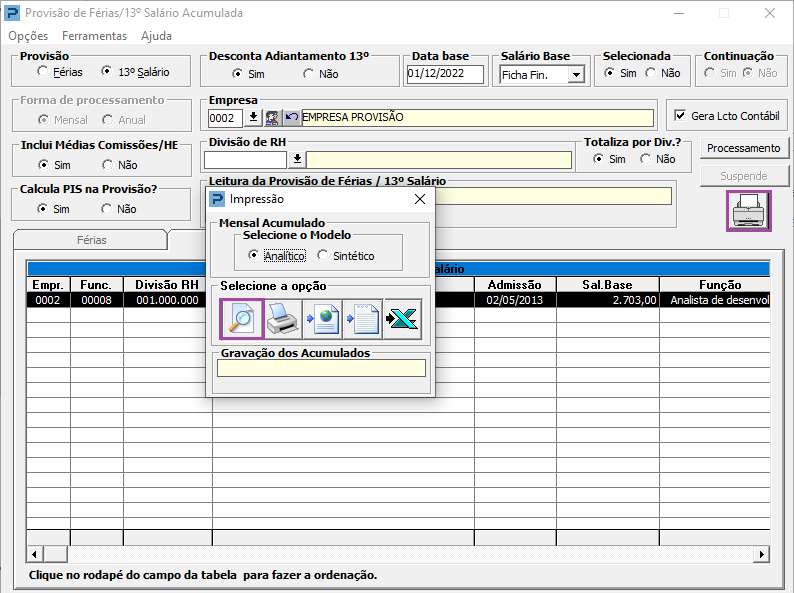Open Salário Base dropdown
Screen dimensions: 794x593
(x=576, y=75)
